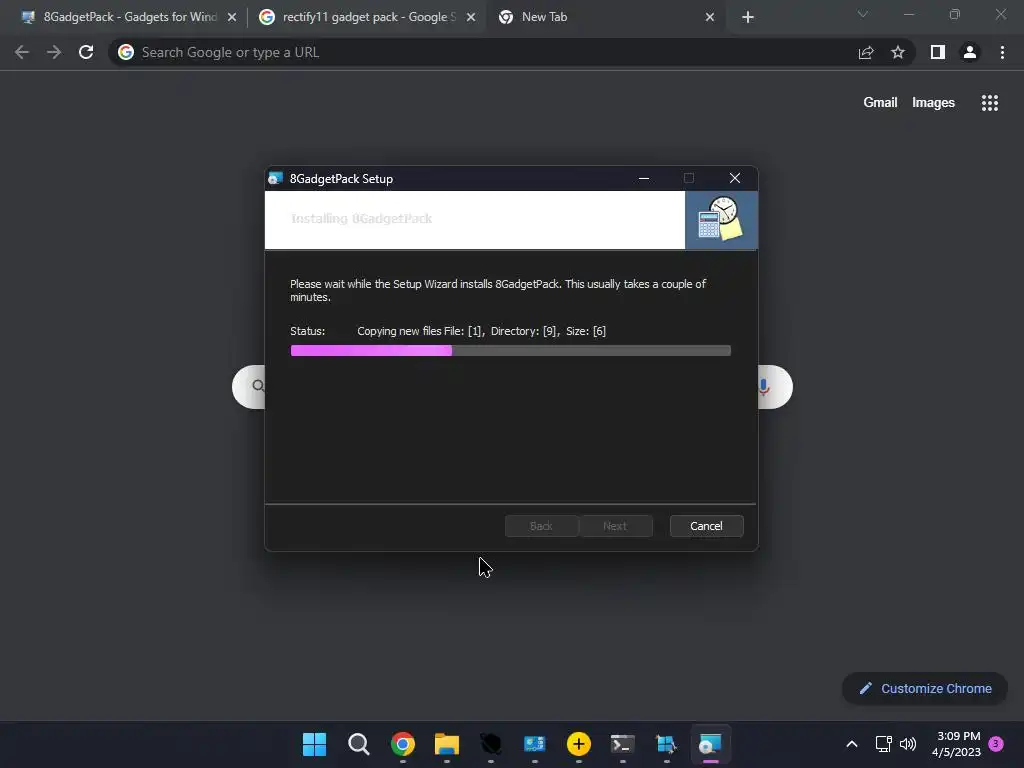
Task: Cancel the 8GadgetPack installation
Action: click(x=706, y=526)
